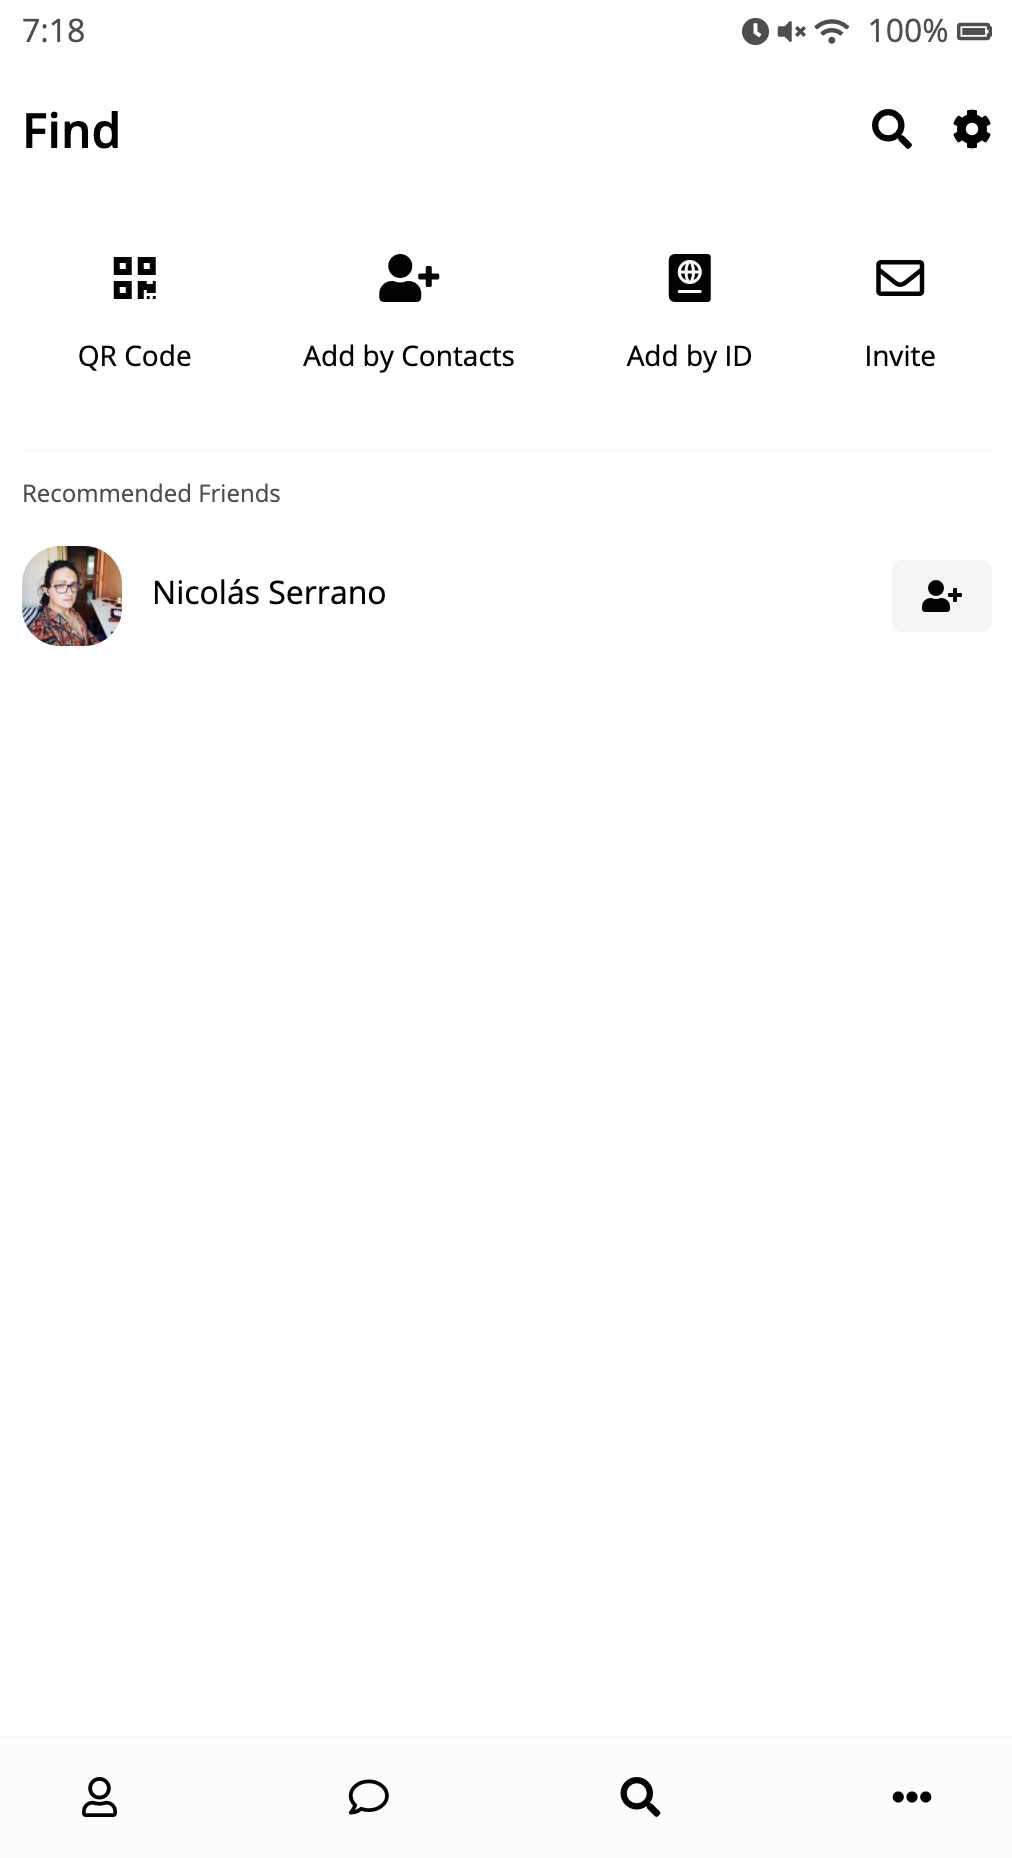1012x1858 pixels.
Task: Open the QR Code scanner icon
Action: pyautogui.click(x=135, y=278)
